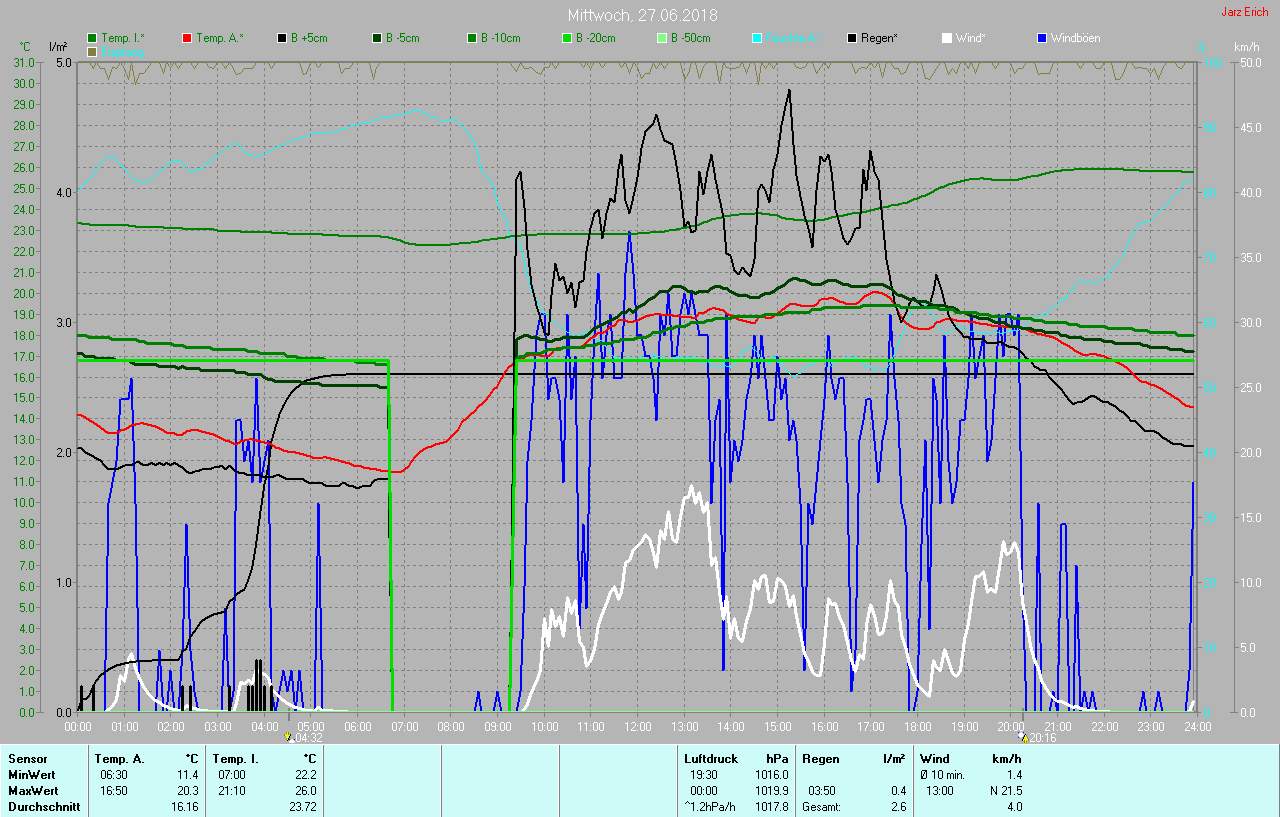Image resolution: width=1280 pixels, height=817 pixels.
Task: Click the chart title 'Mittwoch, 27.06.2018'
Action: point(642,15)
